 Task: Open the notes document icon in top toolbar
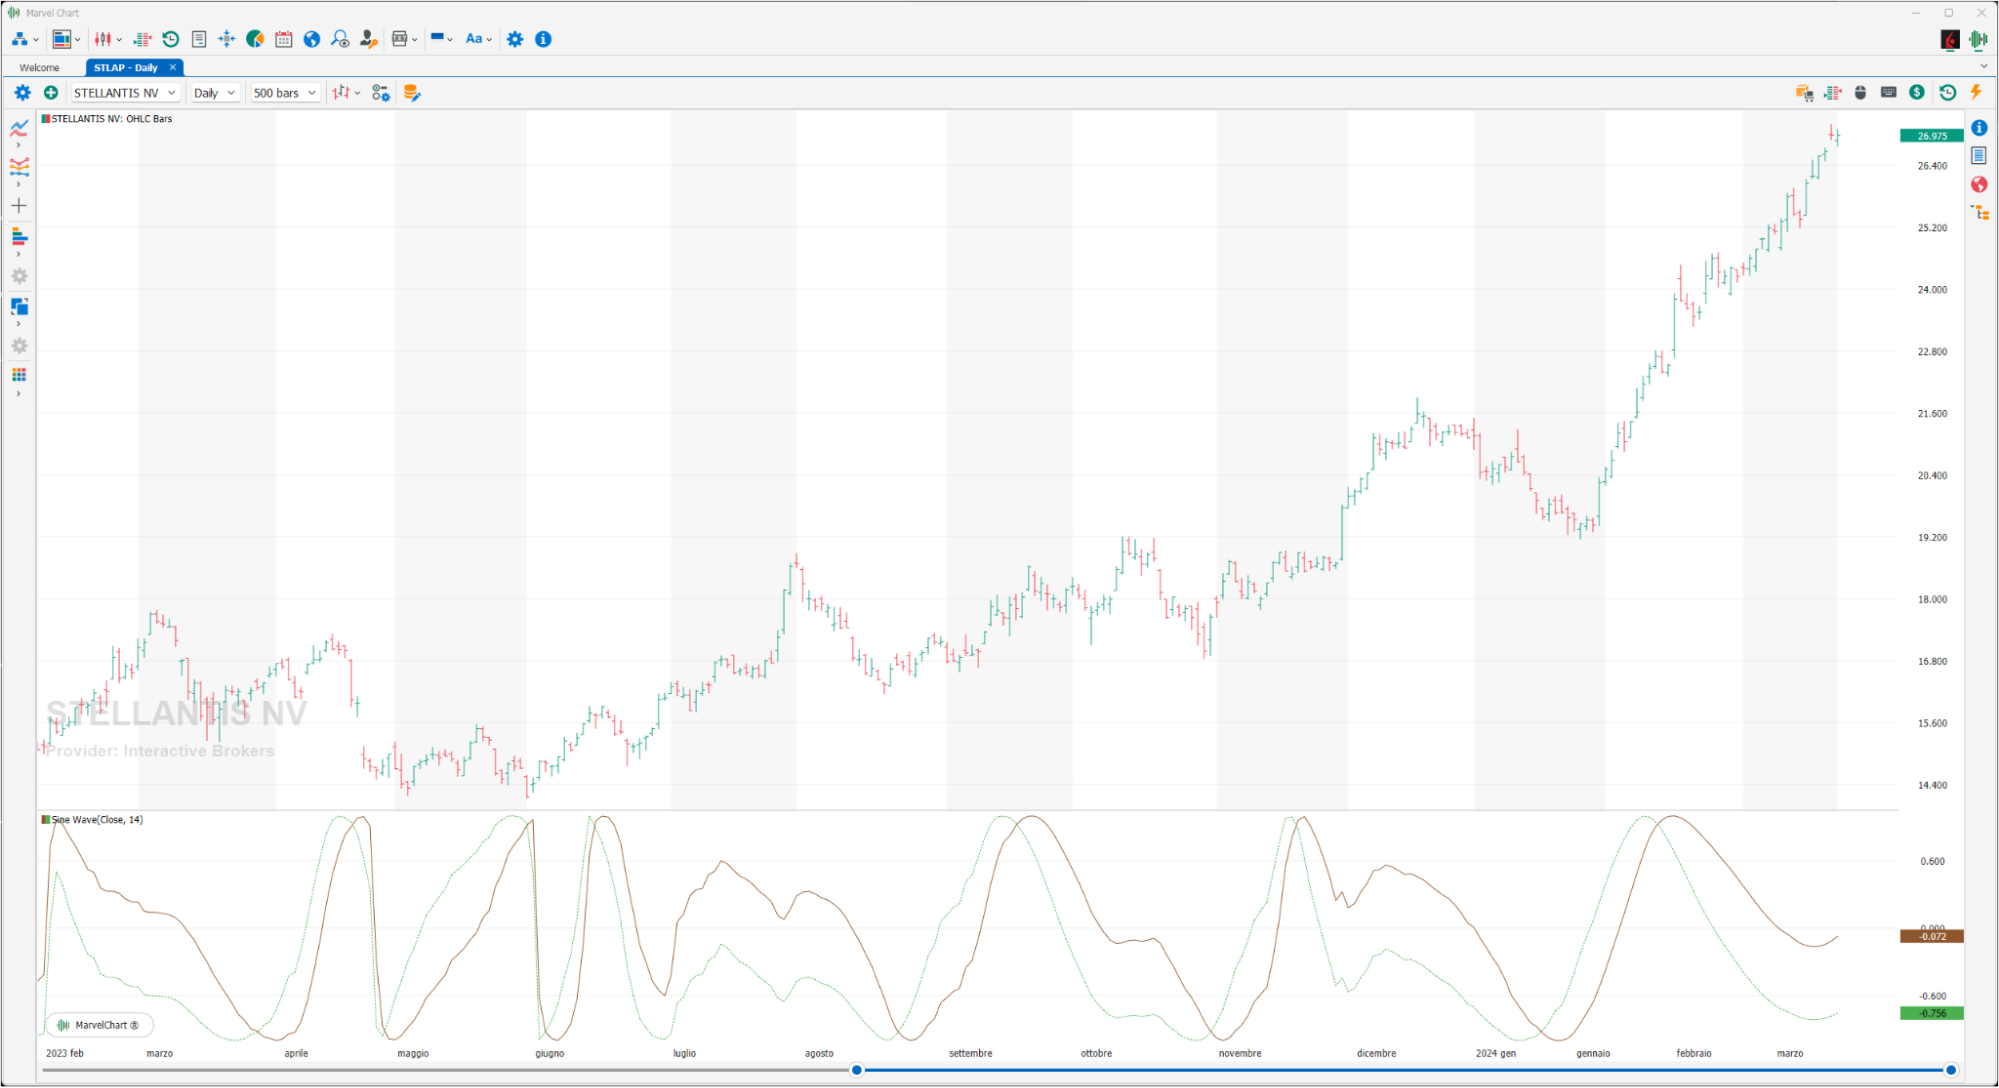[x=199, y=39]
